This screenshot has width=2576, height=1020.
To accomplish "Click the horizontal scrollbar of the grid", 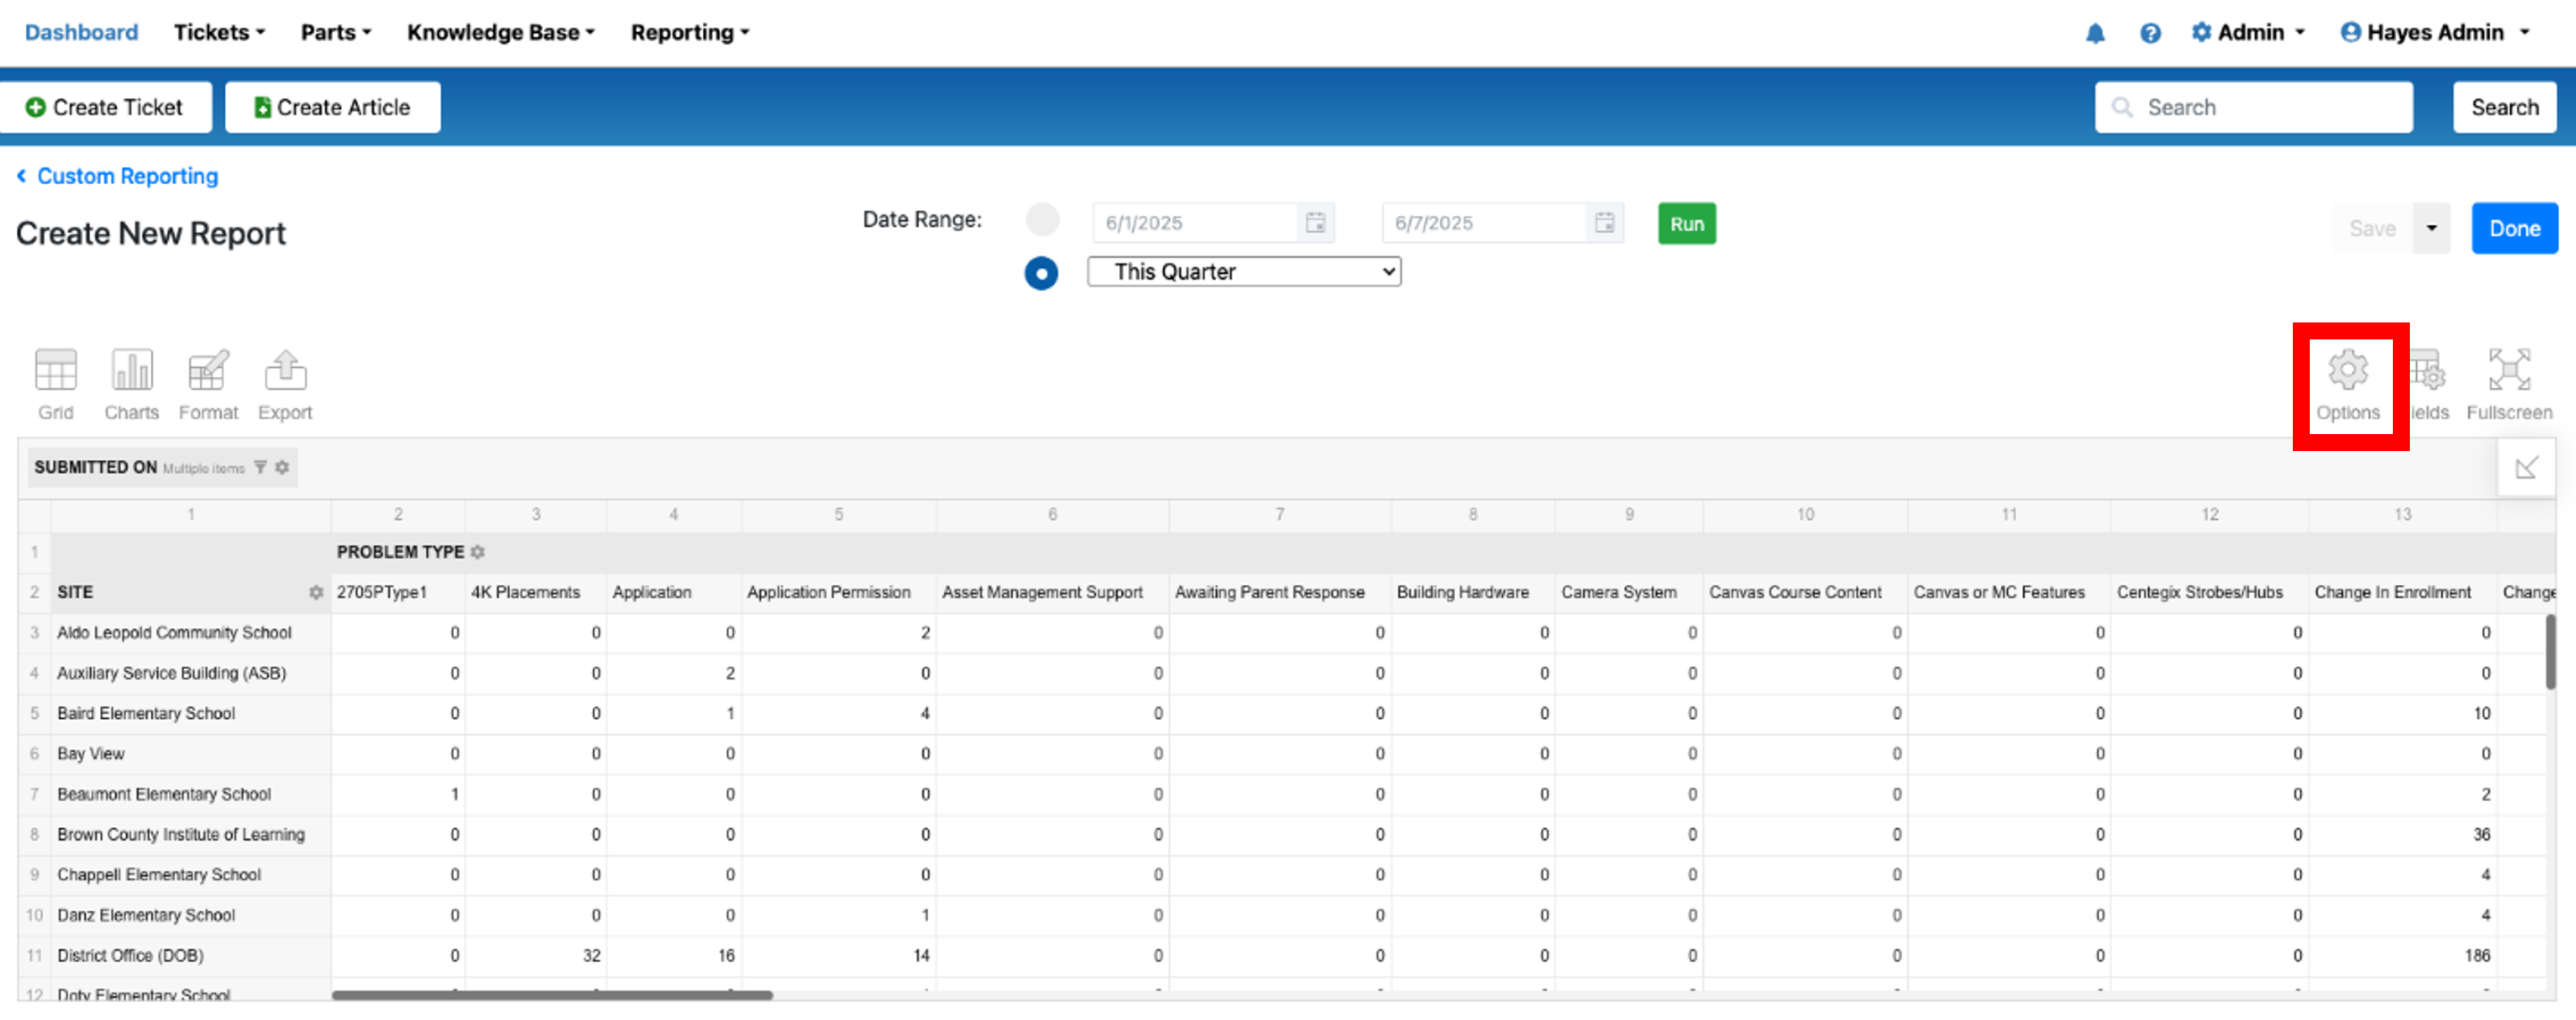I will [x=552, y=995].
